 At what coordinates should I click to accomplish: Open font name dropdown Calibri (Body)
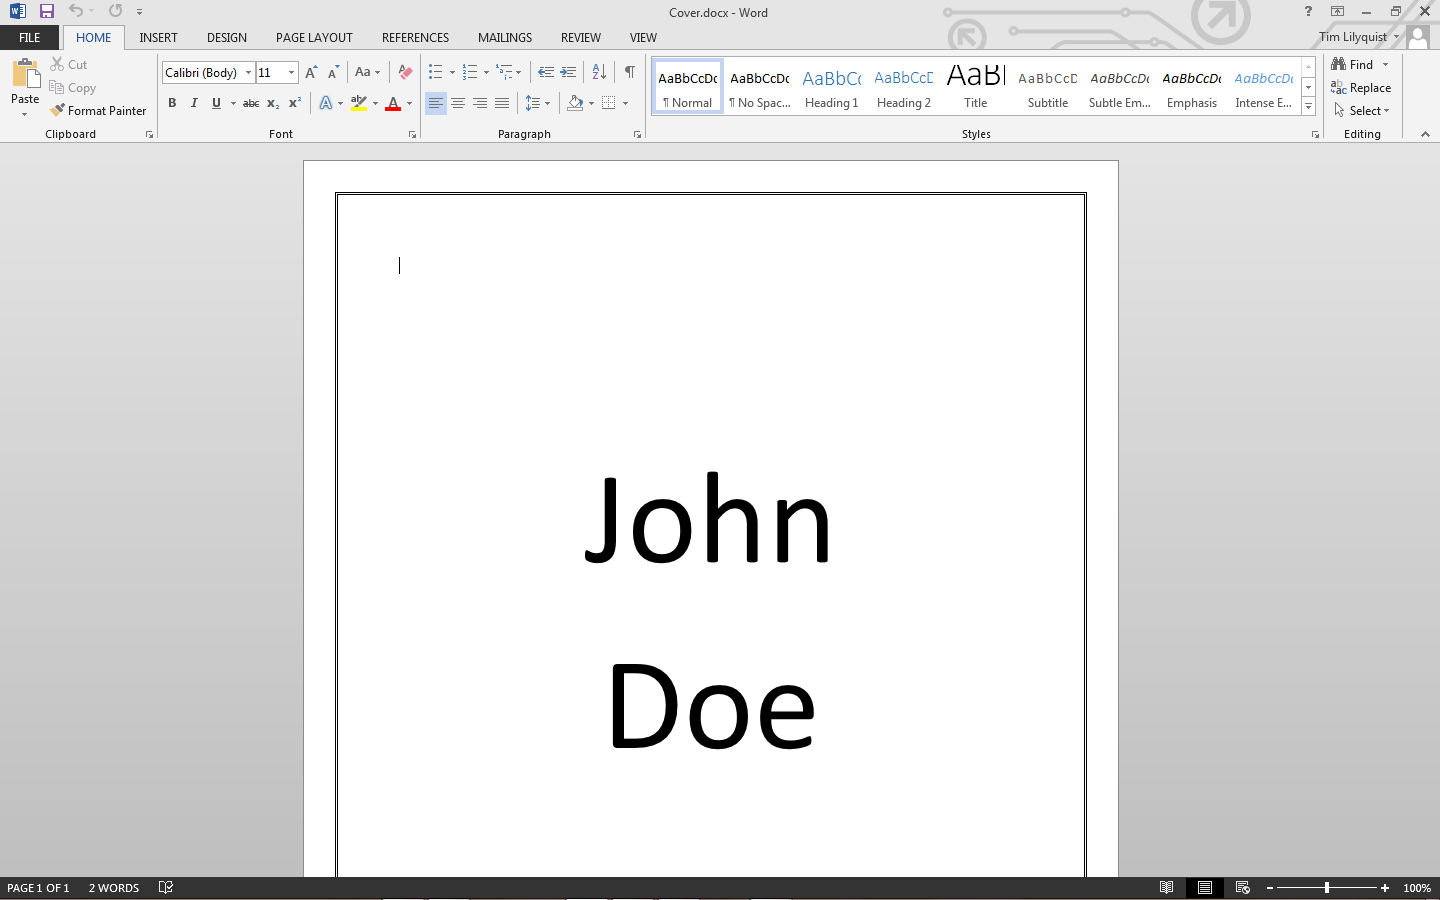248,72
